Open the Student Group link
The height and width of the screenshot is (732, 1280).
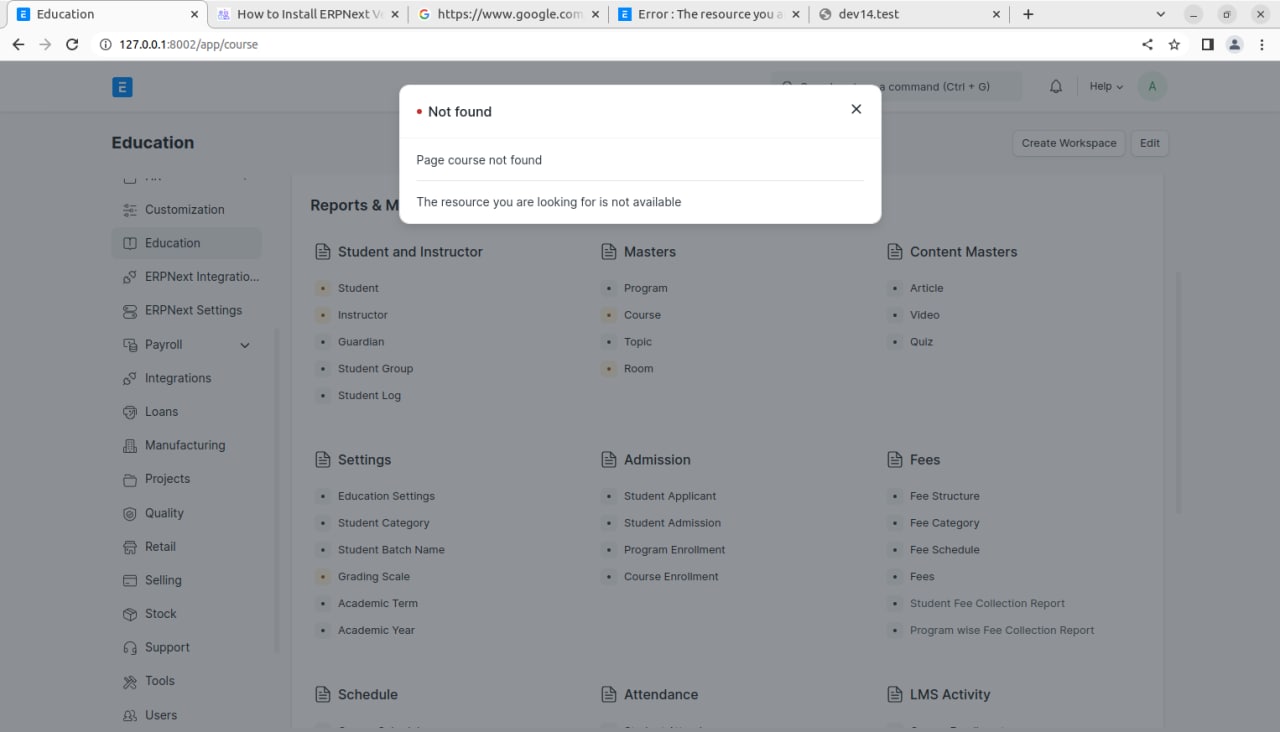(375, 369)
